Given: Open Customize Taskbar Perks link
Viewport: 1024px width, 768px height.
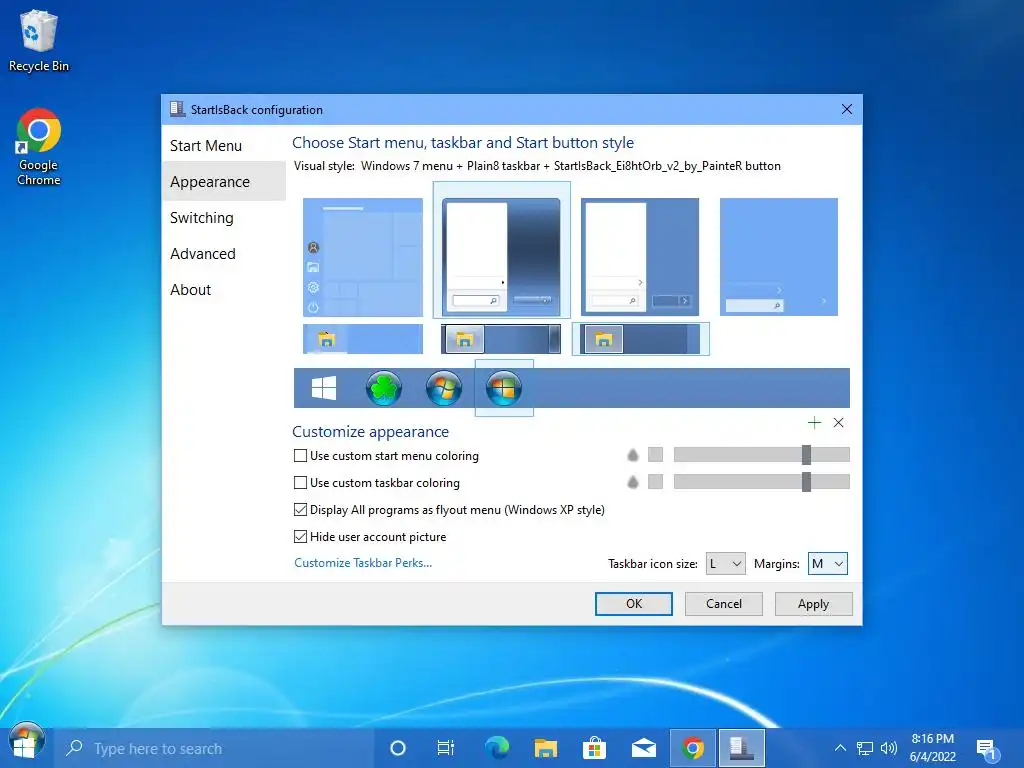Looking at the screenshot, I should (363, 563).
